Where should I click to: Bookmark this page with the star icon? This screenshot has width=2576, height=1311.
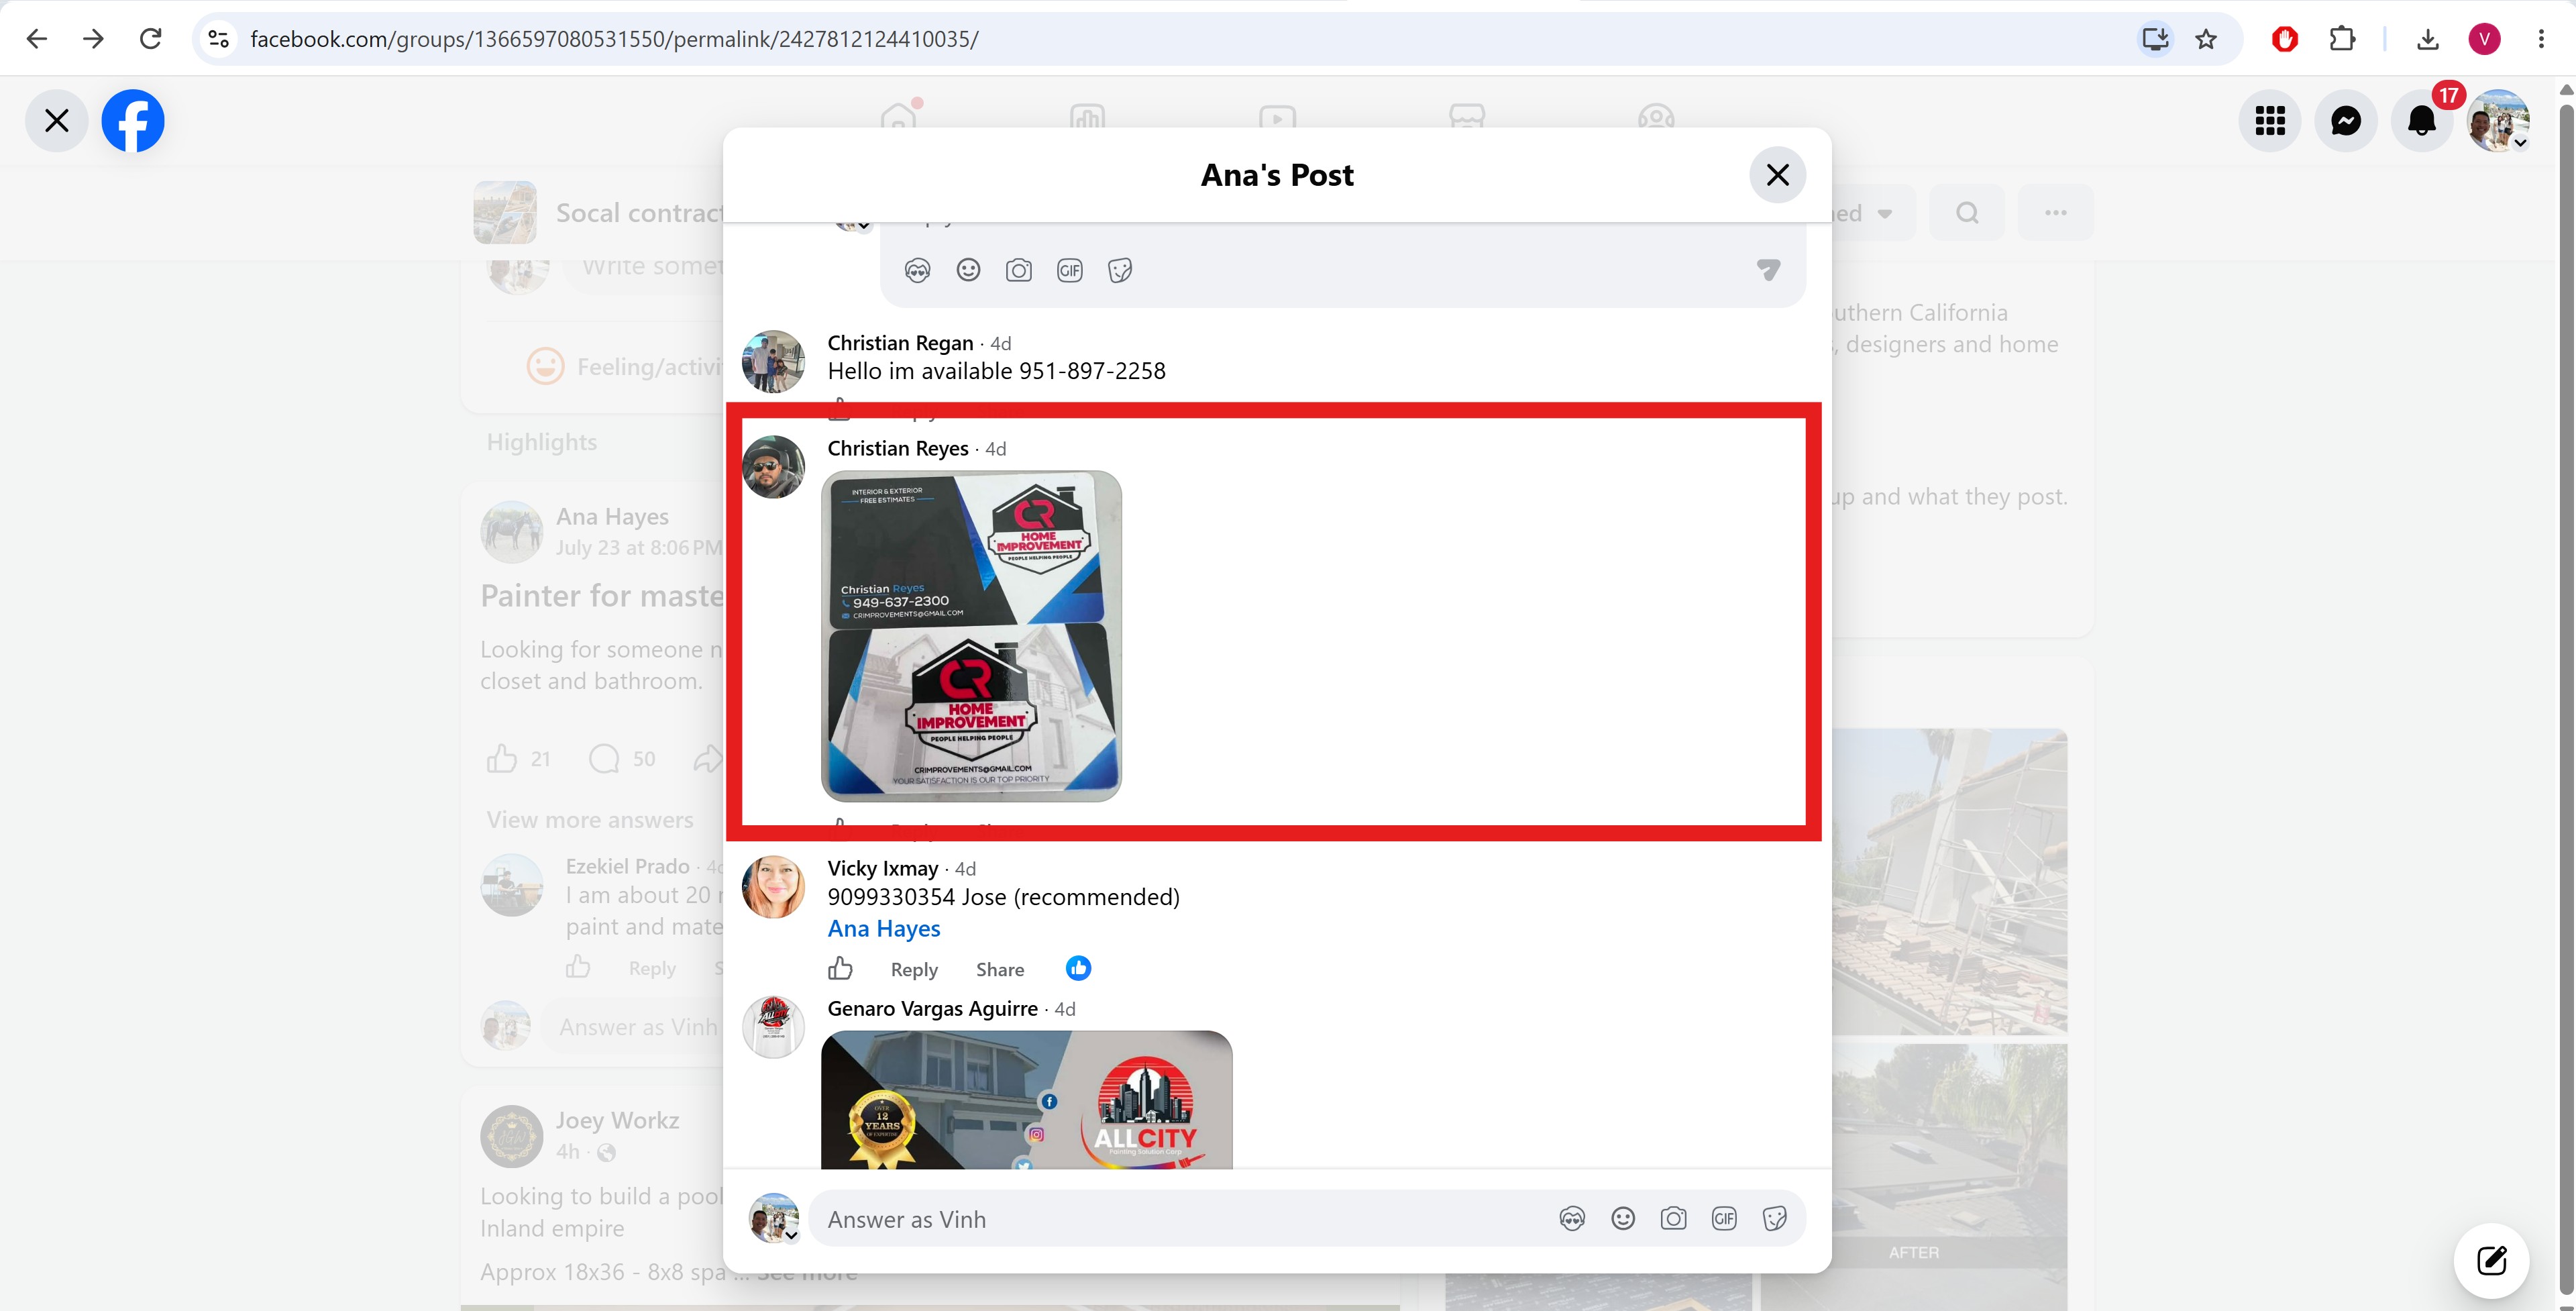tap(2206, 39)
